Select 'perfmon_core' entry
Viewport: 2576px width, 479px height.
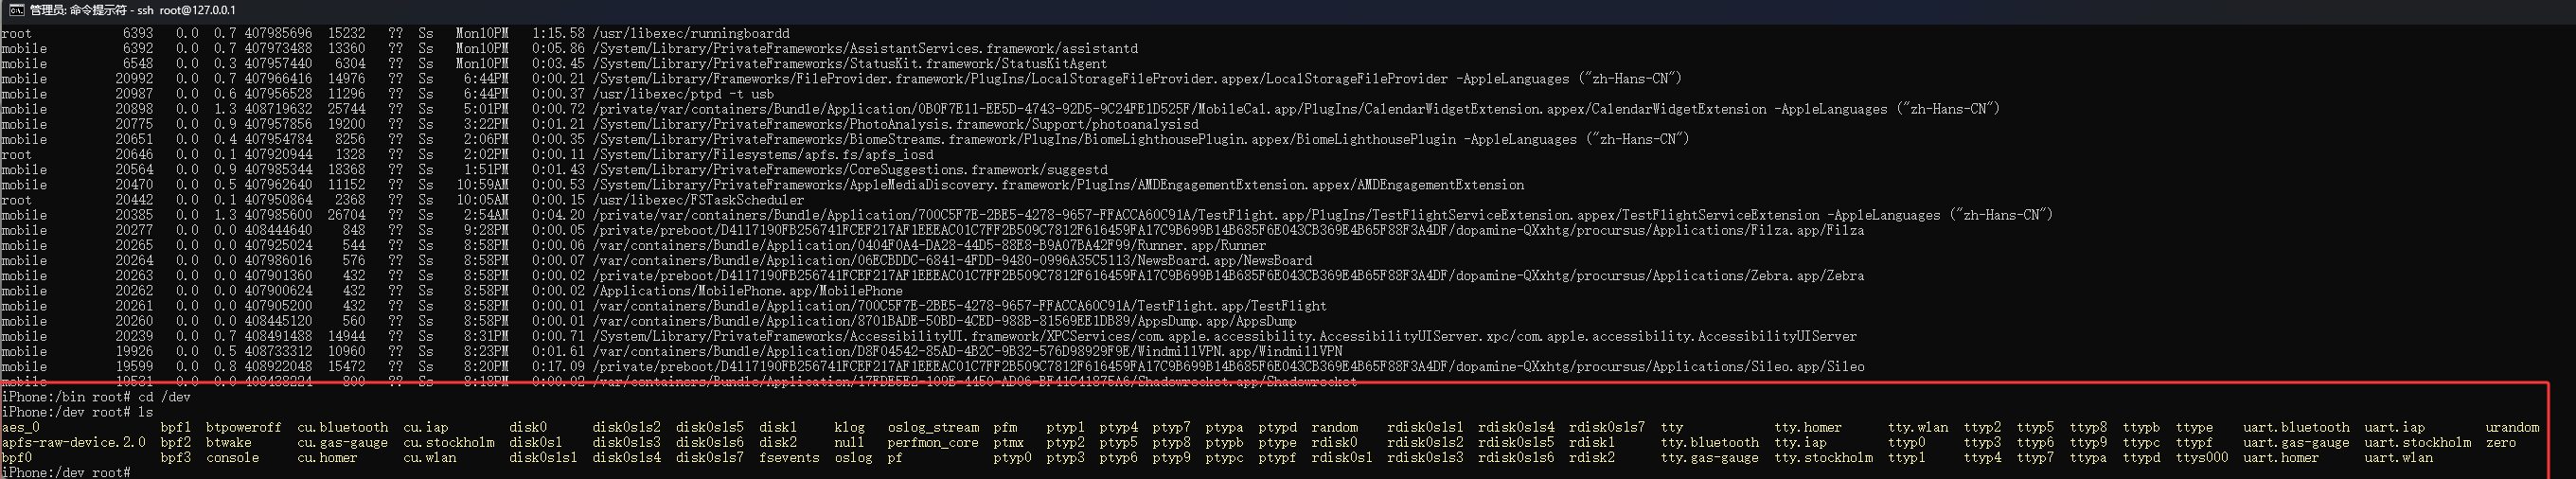pyautogui.click(x=934, y=442)
